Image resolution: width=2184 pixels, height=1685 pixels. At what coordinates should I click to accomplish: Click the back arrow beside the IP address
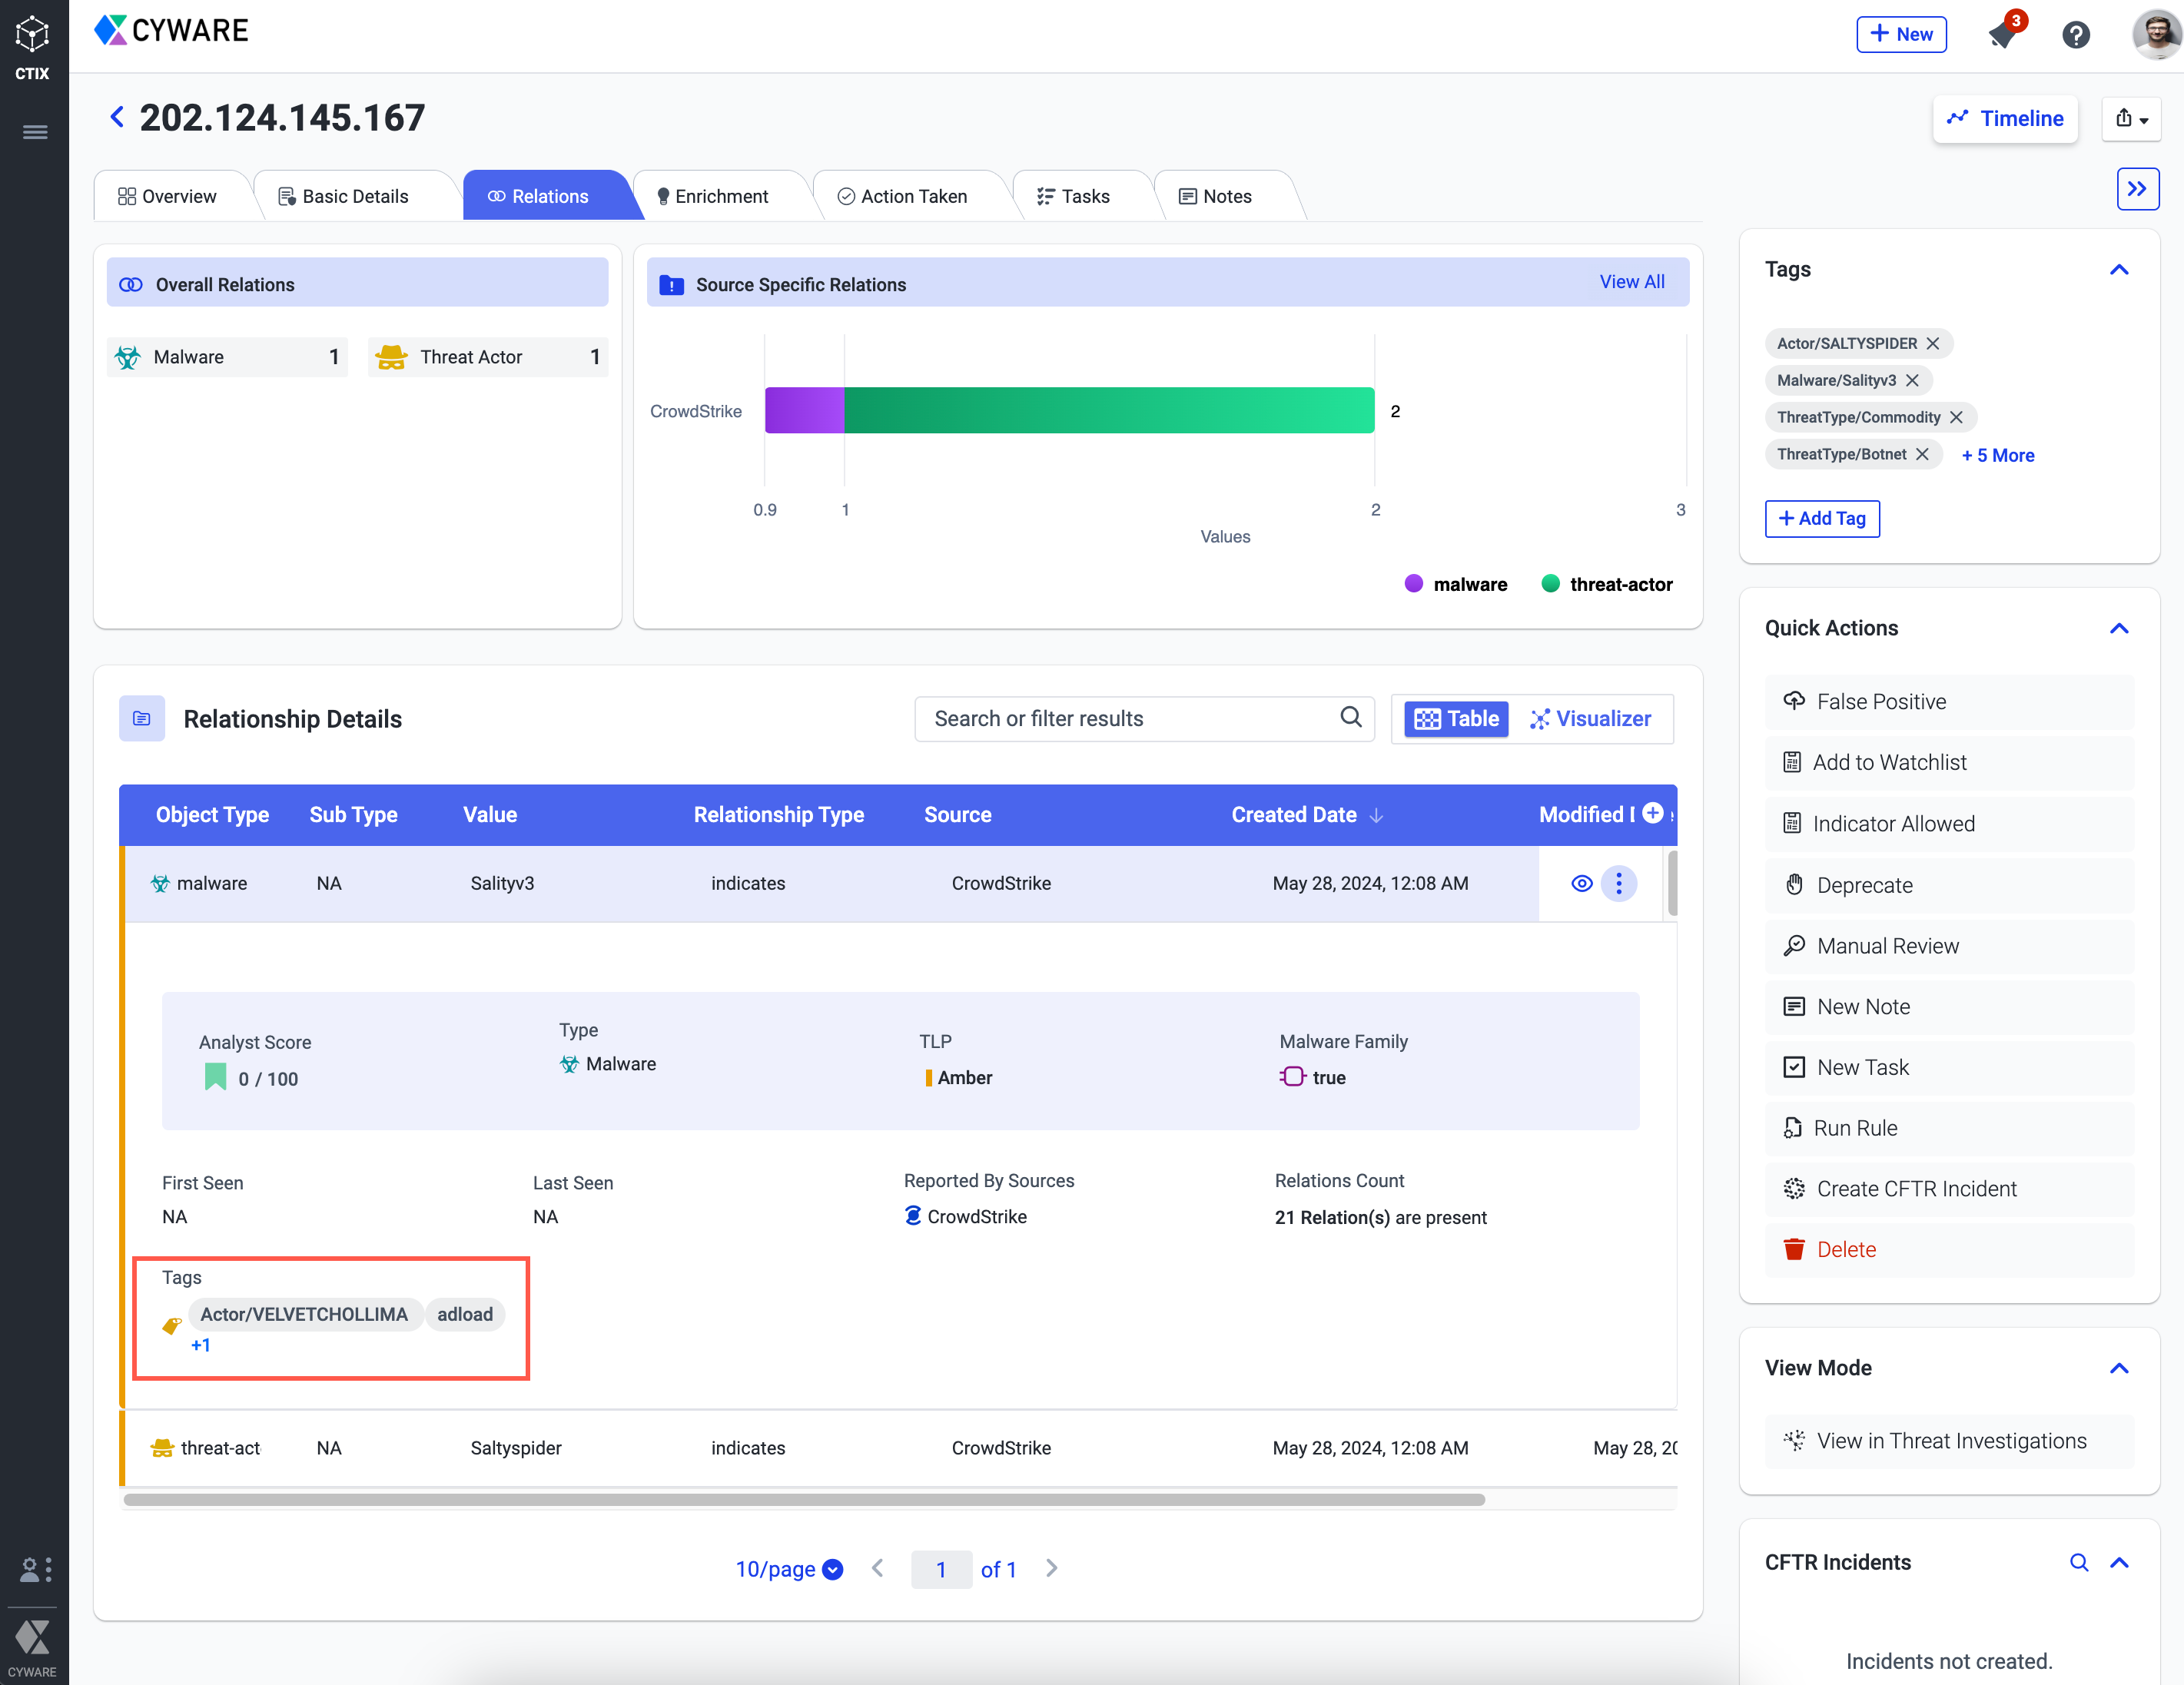tap(117, 118)
